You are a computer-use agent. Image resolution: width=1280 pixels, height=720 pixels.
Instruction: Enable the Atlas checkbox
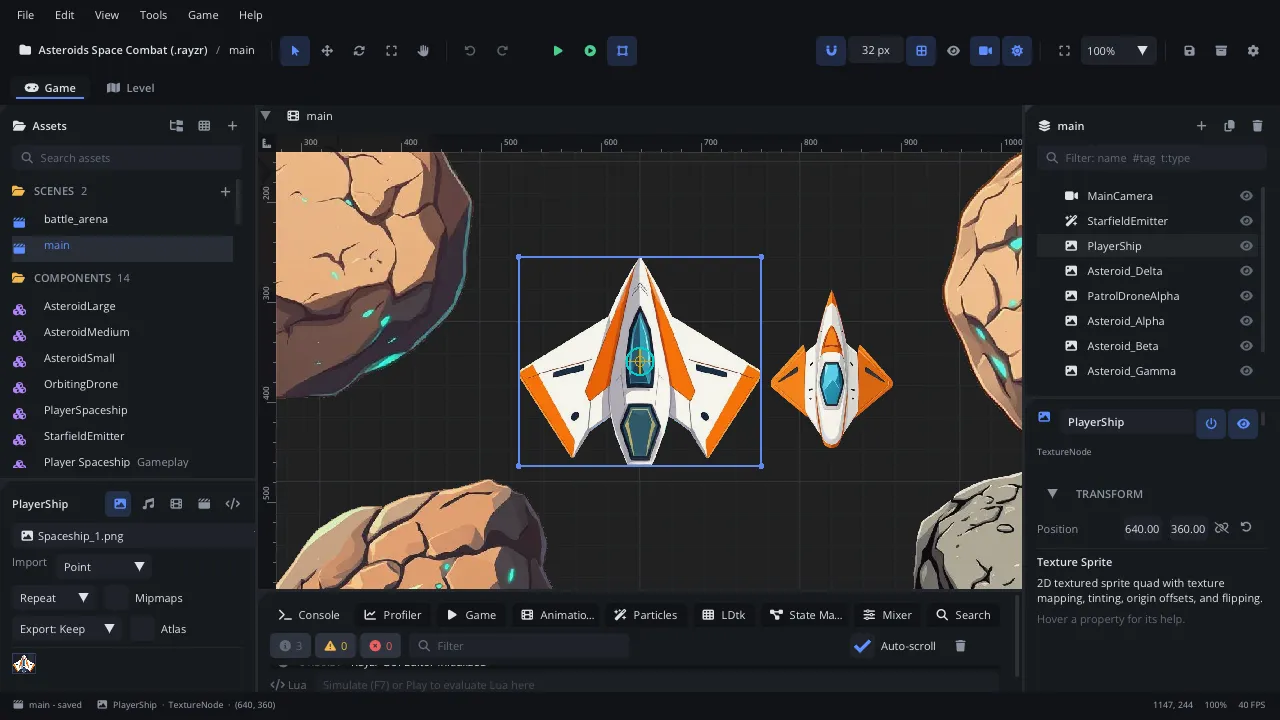pyautogui.click(x=143, y=629)
